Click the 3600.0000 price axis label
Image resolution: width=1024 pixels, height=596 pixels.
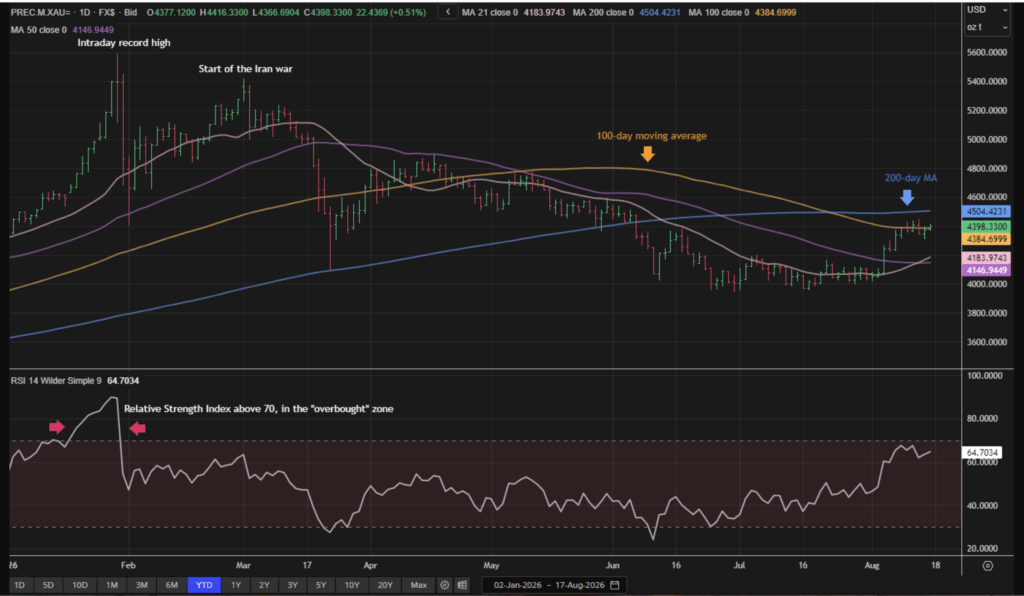[x=987, y=342]
